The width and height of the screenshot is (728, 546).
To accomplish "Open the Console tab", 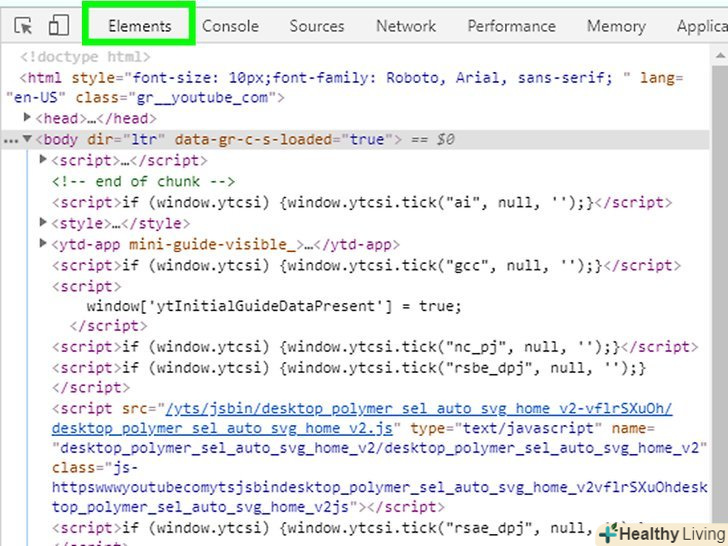I will point(230,26).
